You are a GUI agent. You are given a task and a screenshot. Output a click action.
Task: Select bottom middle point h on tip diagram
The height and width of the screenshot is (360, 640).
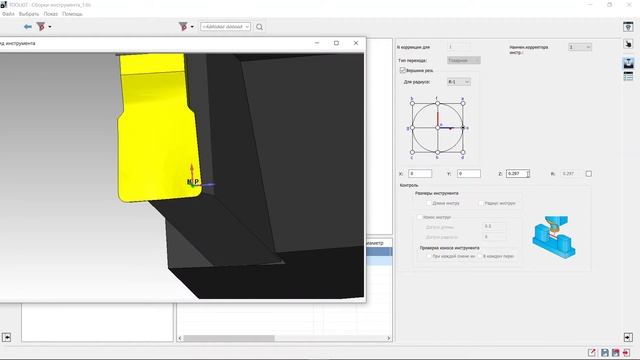tap(437, 153)
